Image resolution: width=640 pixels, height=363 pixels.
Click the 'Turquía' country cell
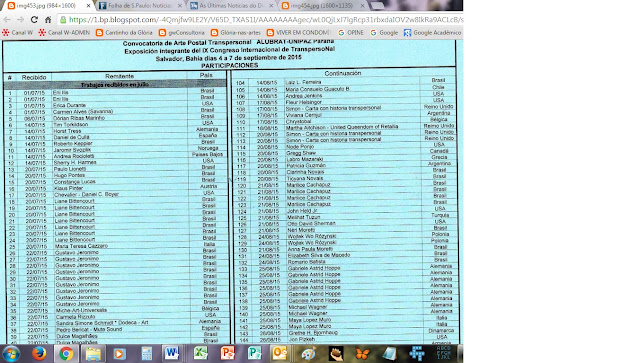coord(440,215)
